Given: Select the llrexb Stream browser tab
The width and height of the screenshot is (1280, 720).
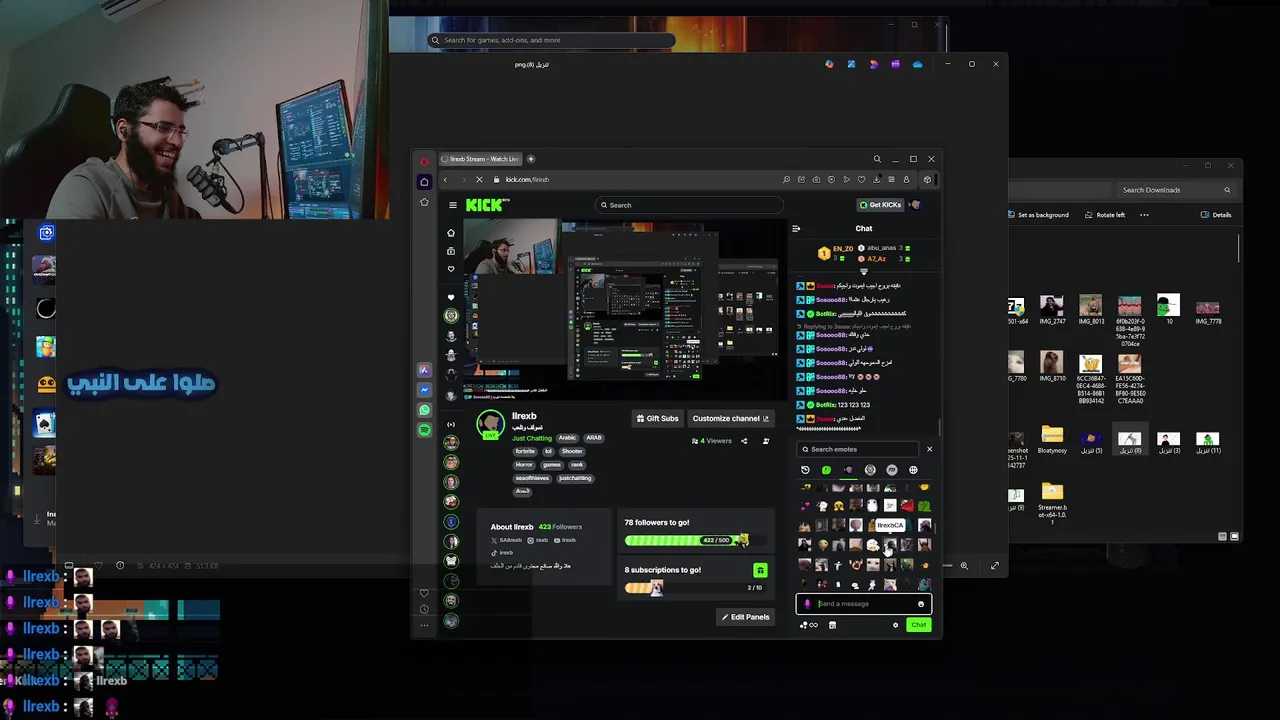Looking at the screenshot, I should point(480,159).
